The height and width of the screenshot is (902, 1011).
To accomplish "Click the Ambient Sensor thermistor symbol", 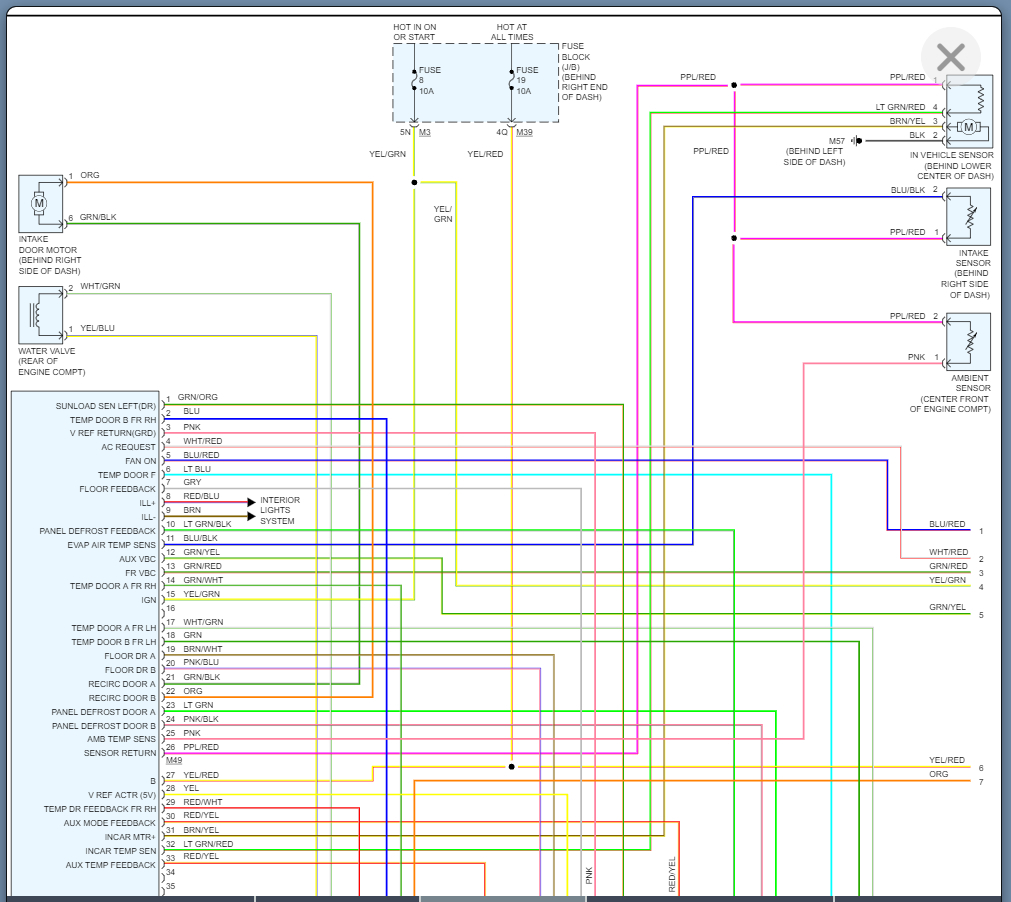I will click(968, 342).
